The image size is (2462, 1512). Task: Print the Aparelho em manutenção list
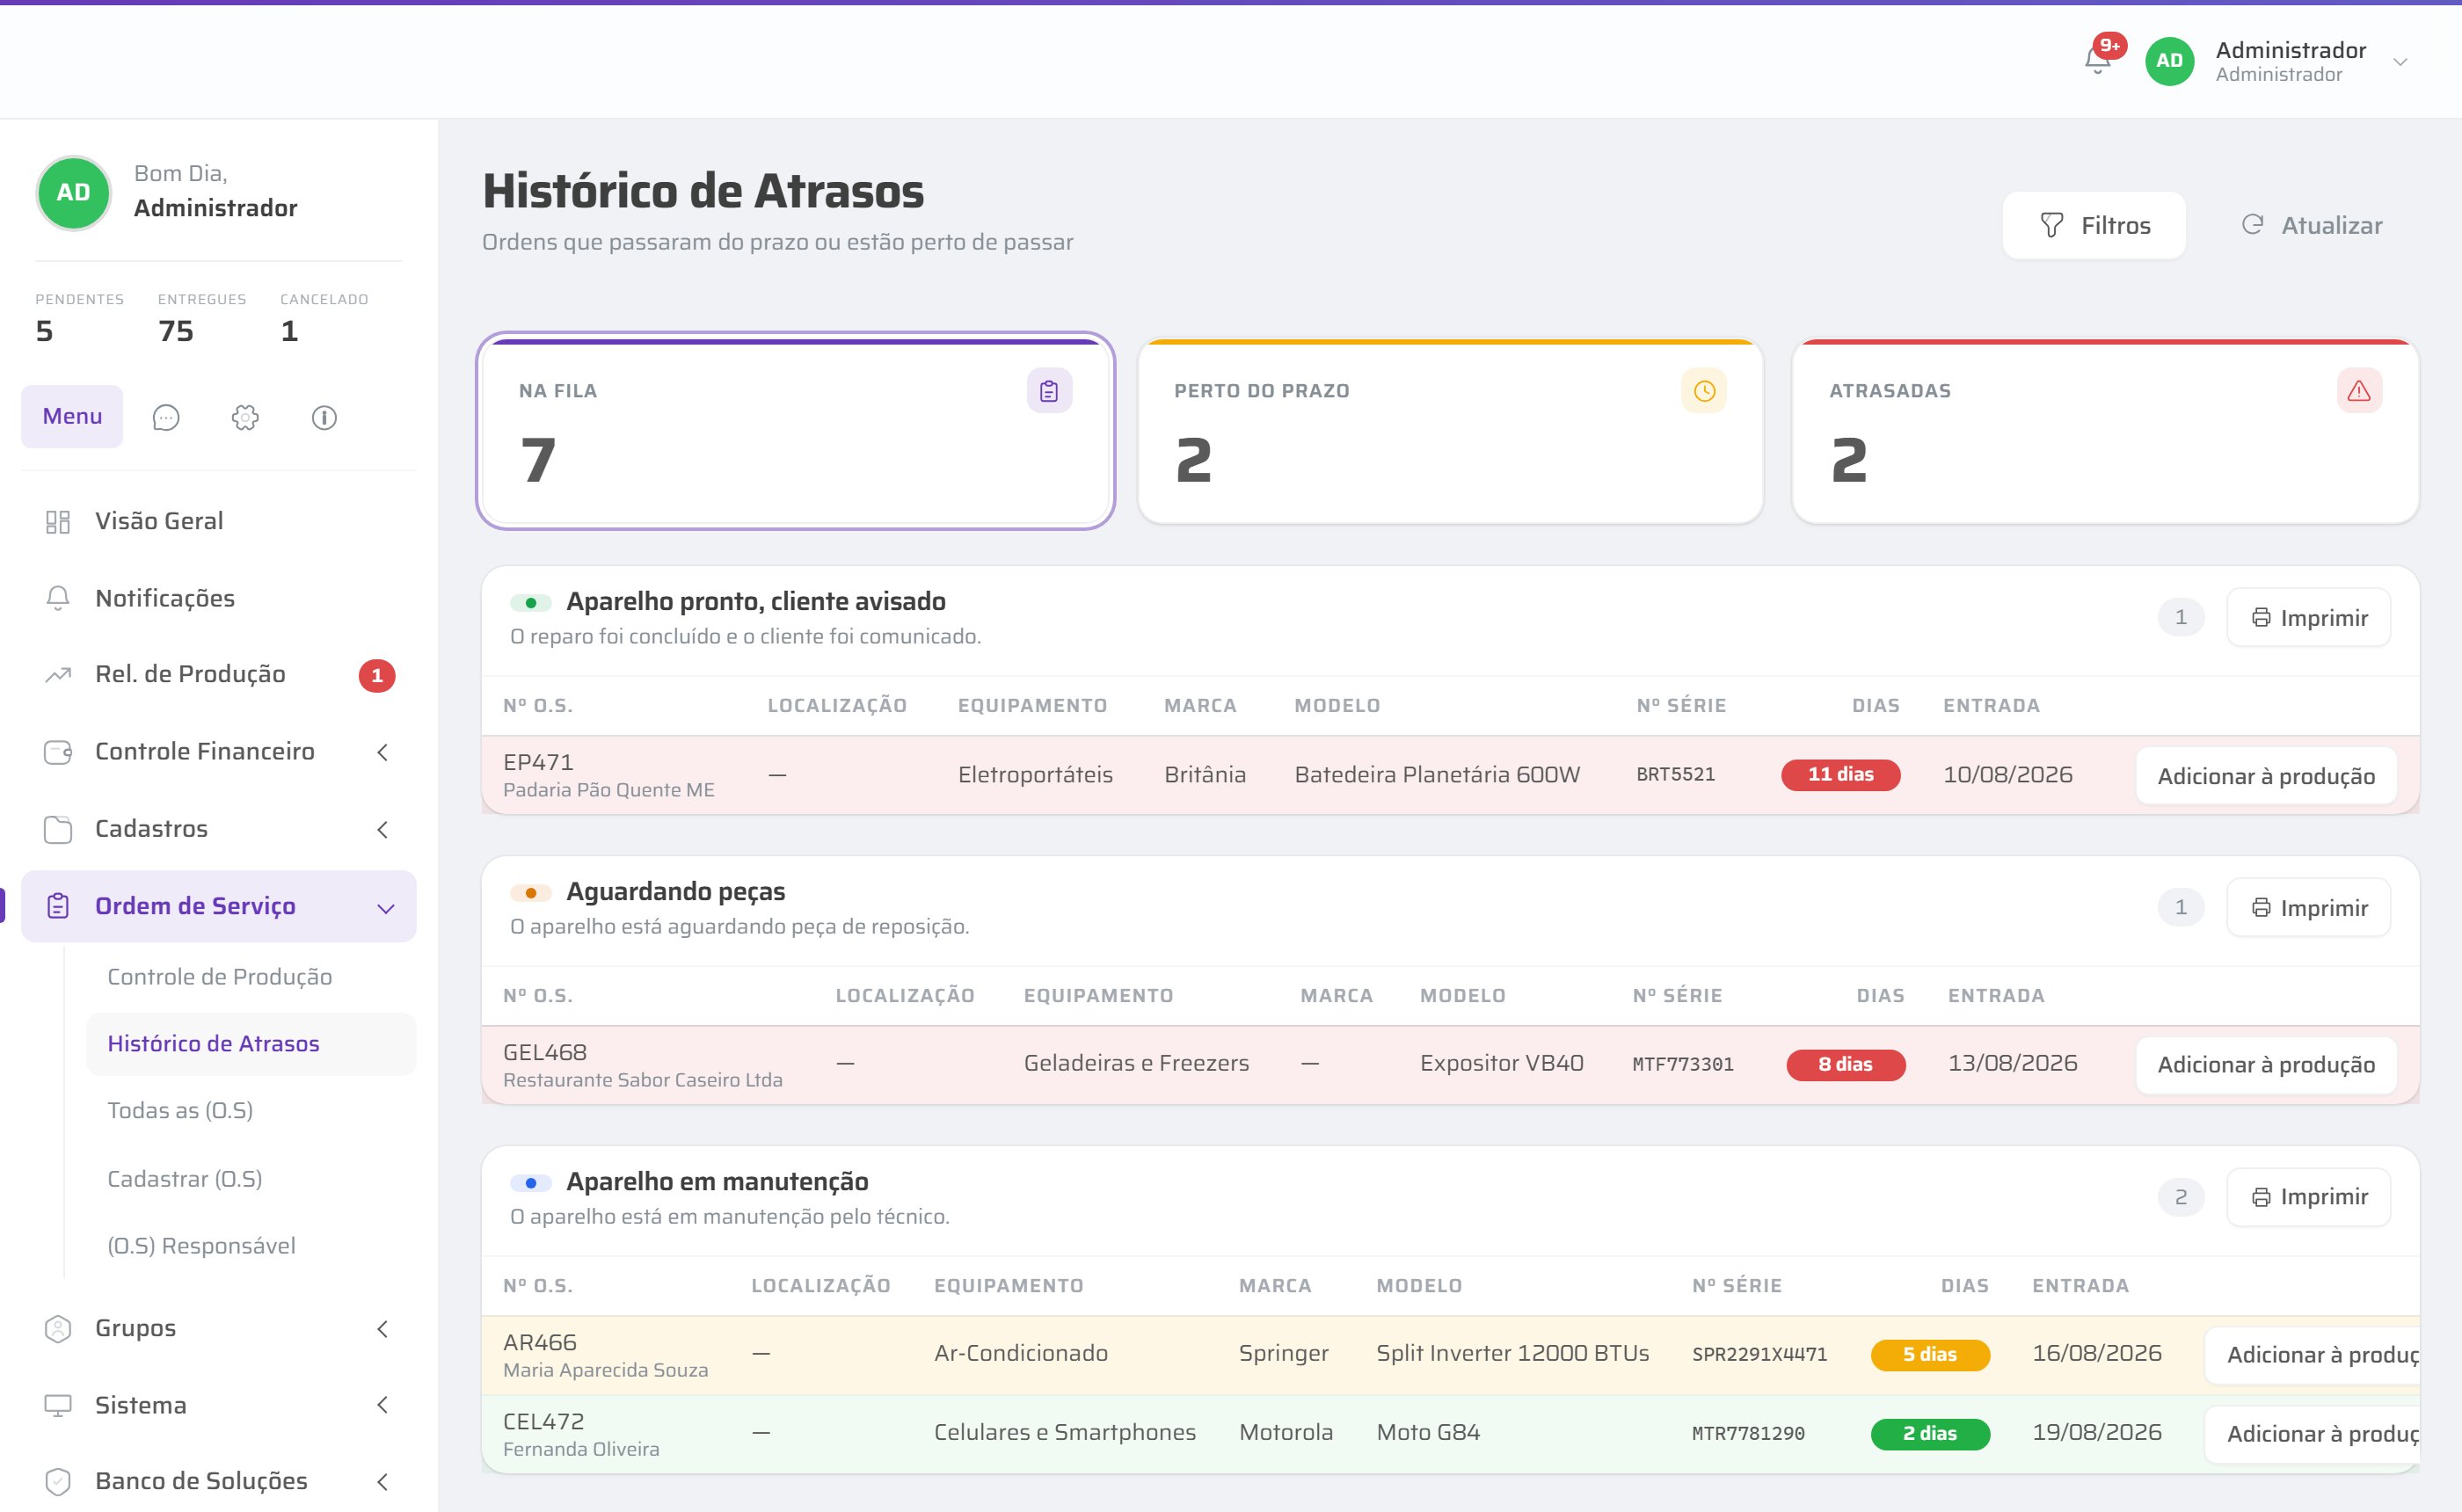pos(2309,1197)
